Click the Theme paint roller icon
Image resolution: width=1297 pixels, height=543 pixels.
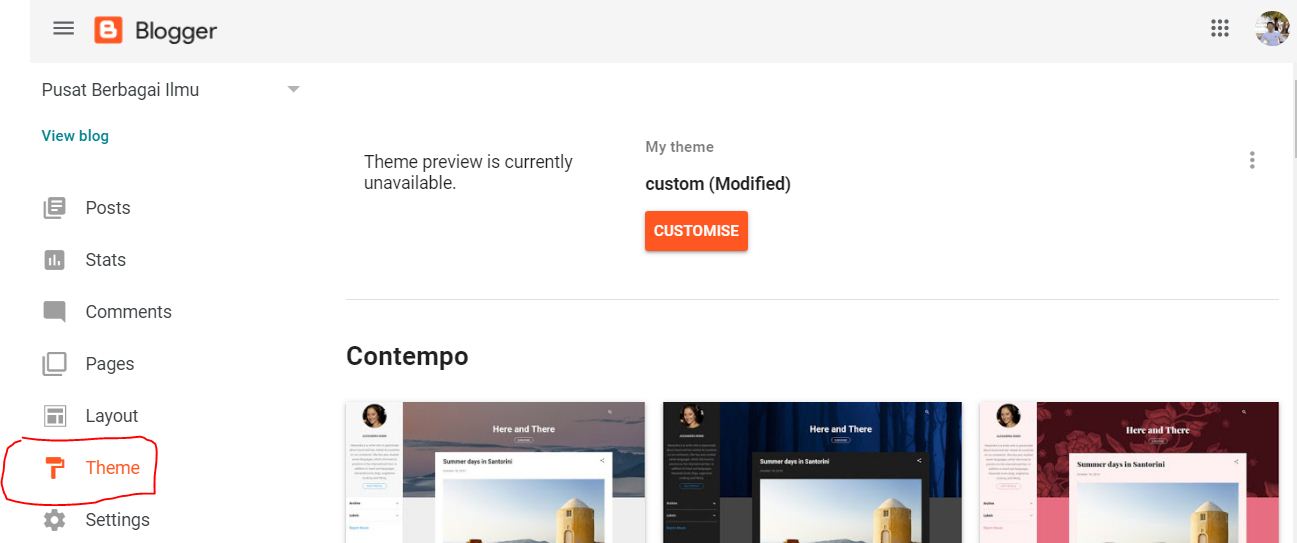pyautogui.click(x=56, y=468)
